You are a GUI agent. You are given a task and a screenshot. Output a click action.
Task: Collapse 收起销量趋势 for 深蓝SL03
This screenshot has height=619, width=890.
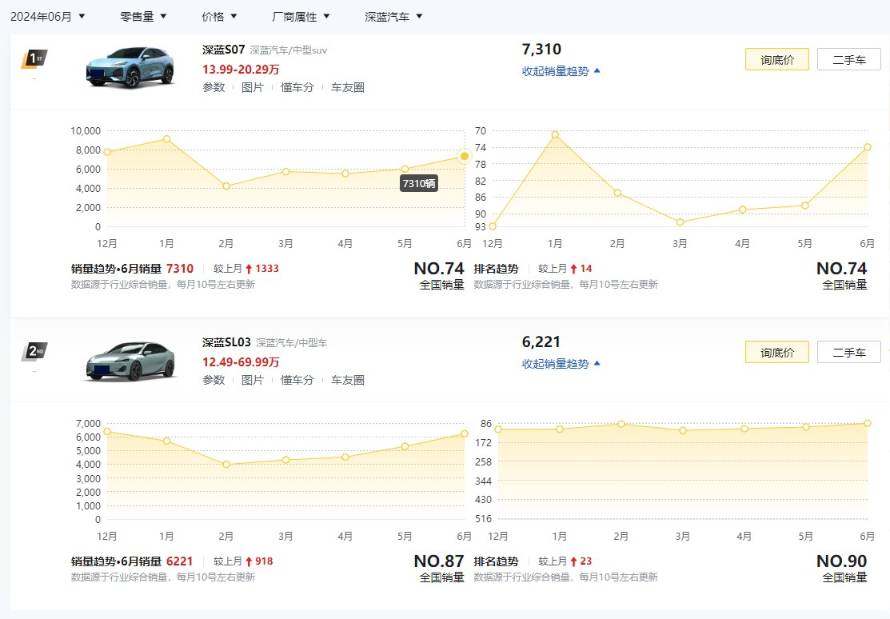coord(561,364)
